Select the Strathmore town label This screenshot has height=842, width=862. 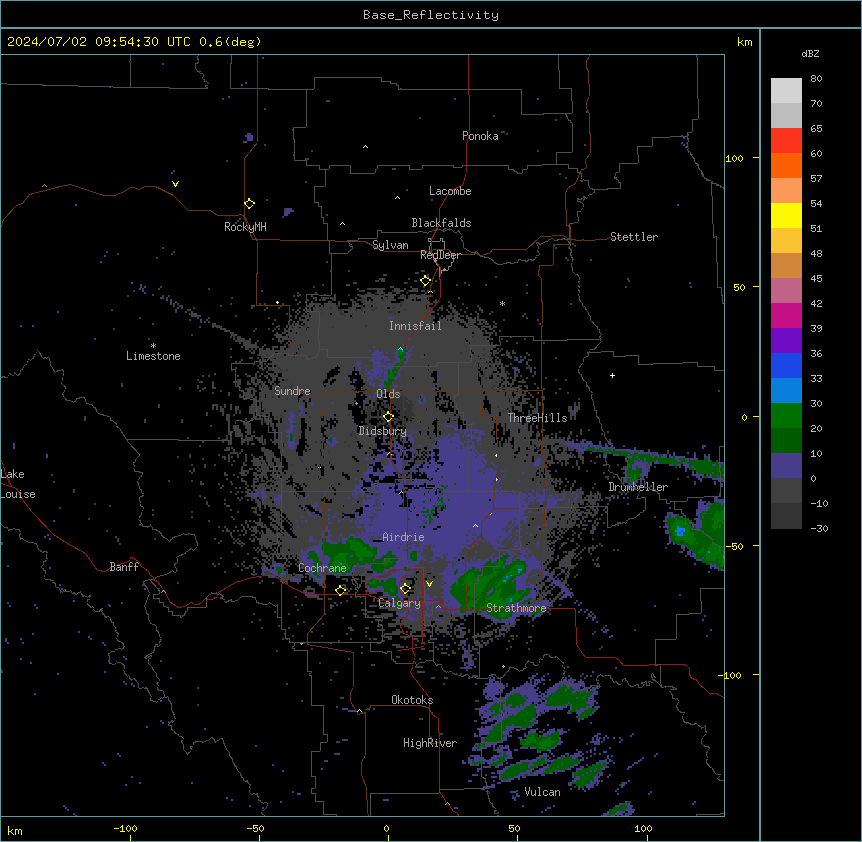click(516, 608)
